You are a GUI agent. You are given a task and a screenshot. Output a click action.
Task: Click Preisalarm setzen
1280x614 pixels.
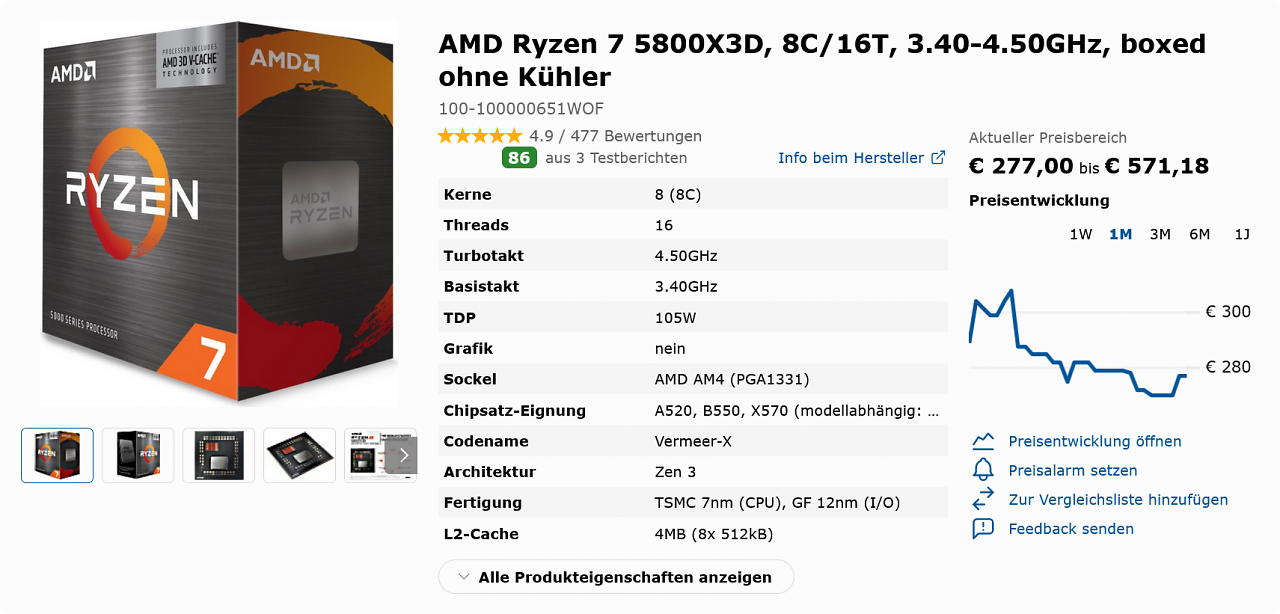[x=1073, y=470]
